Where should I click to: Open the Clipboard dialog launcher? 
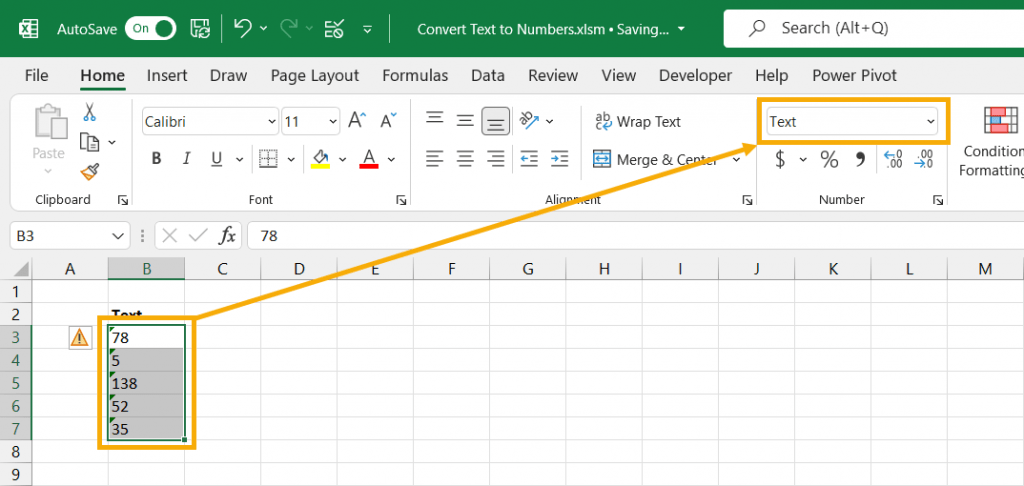[123, 201]
